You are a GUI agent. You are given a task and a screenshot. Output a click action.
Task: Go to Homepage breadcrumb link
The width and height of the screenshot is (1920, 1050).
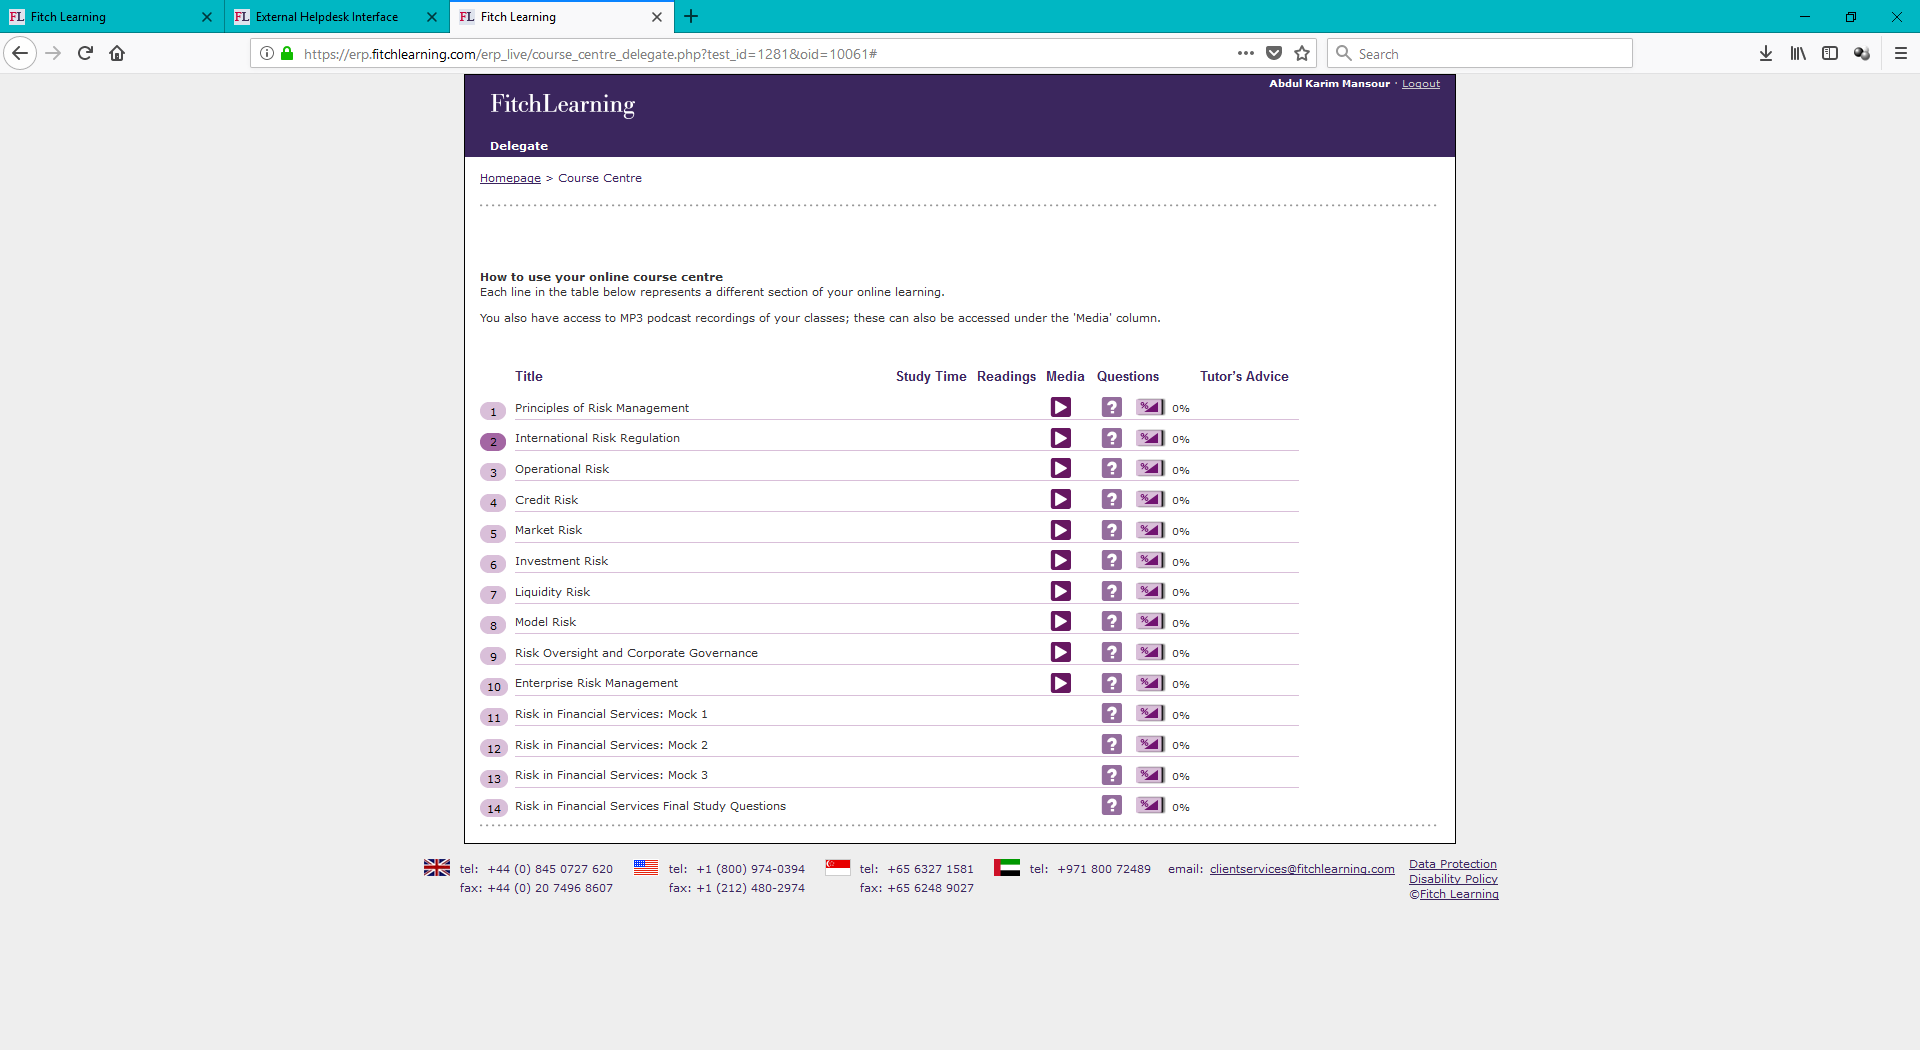(510, 178)
